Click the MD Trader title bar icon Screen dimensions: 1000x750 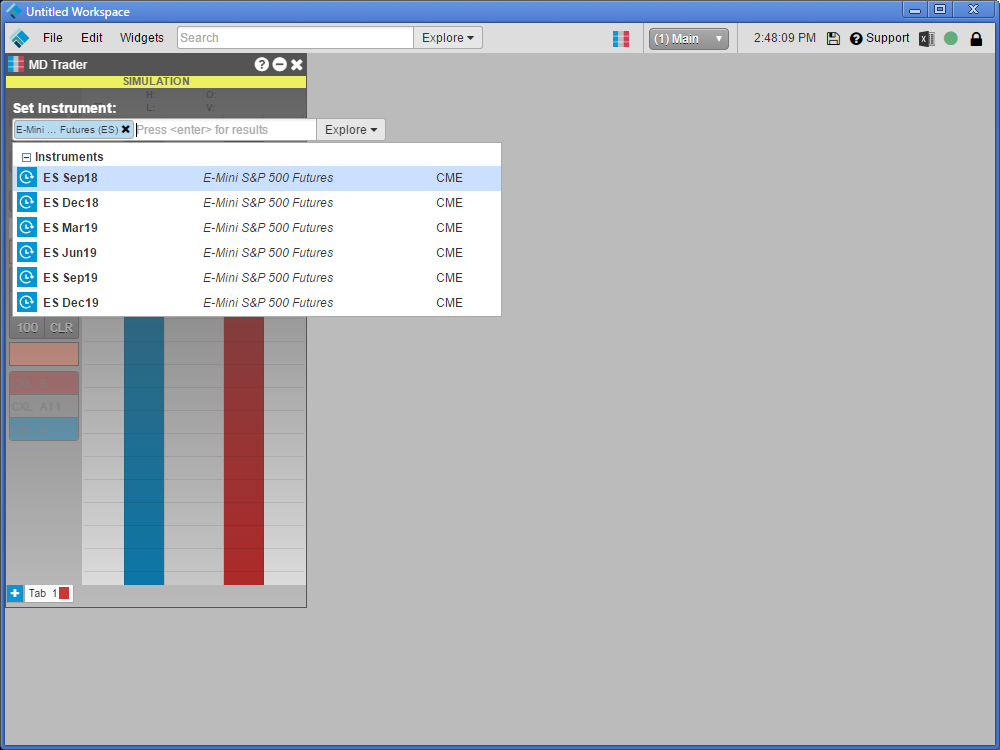(16, 64)
